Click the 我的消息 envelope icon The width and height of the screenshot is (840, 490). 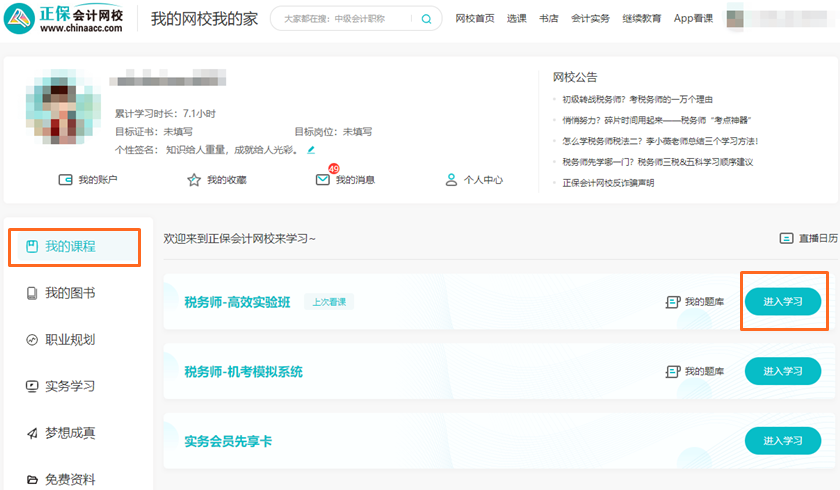coord(322,180)
